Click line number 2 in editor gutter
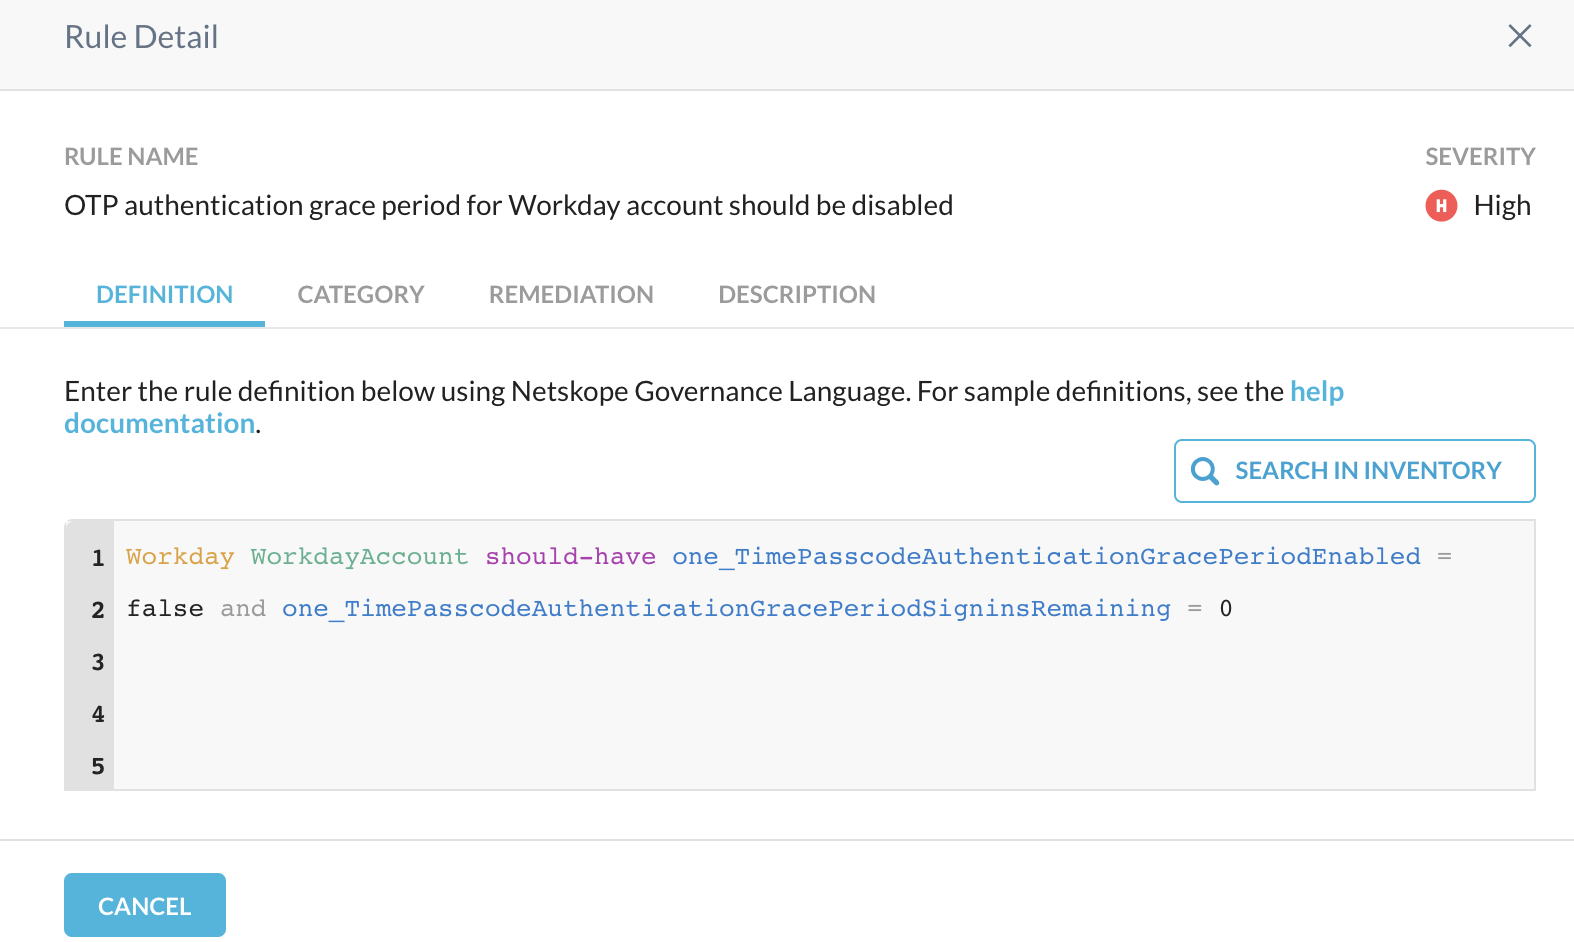This screenshot has height=942, width=1574. [98, 610]
